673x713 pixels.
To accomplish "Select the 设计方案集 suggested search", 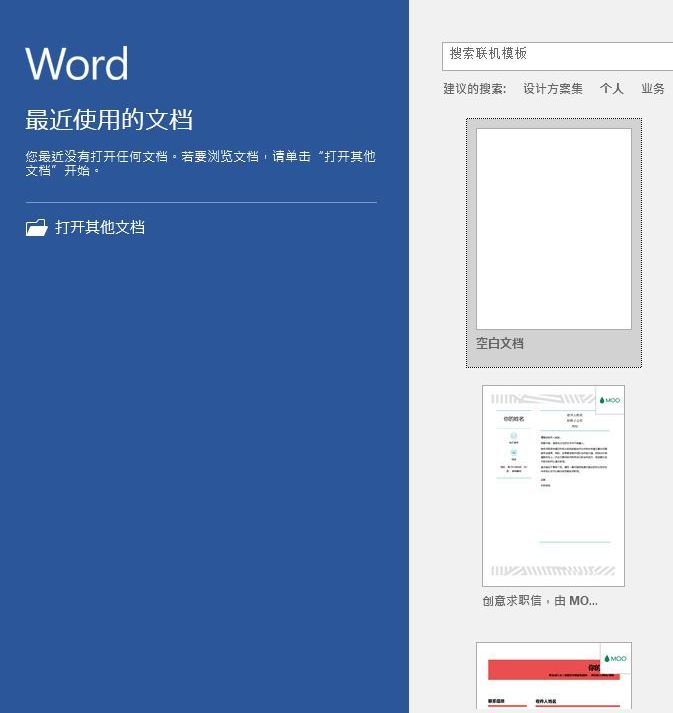I will (552, 89).
